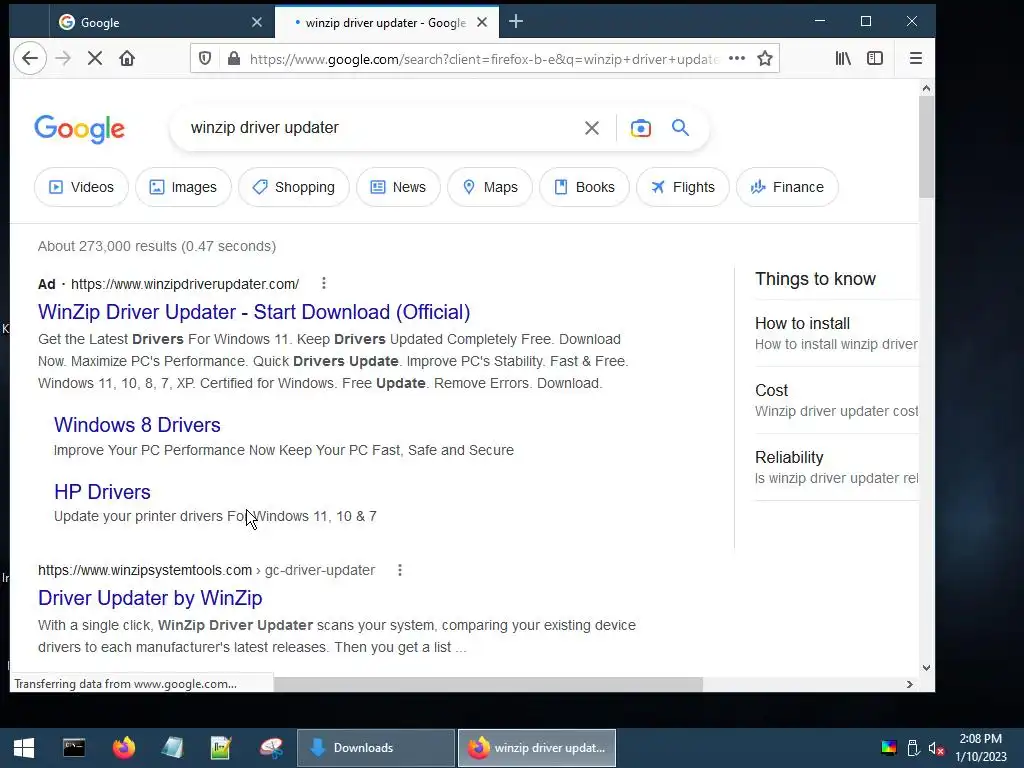
Task: Click the scroll down arrow
Action: click(926, 667)
